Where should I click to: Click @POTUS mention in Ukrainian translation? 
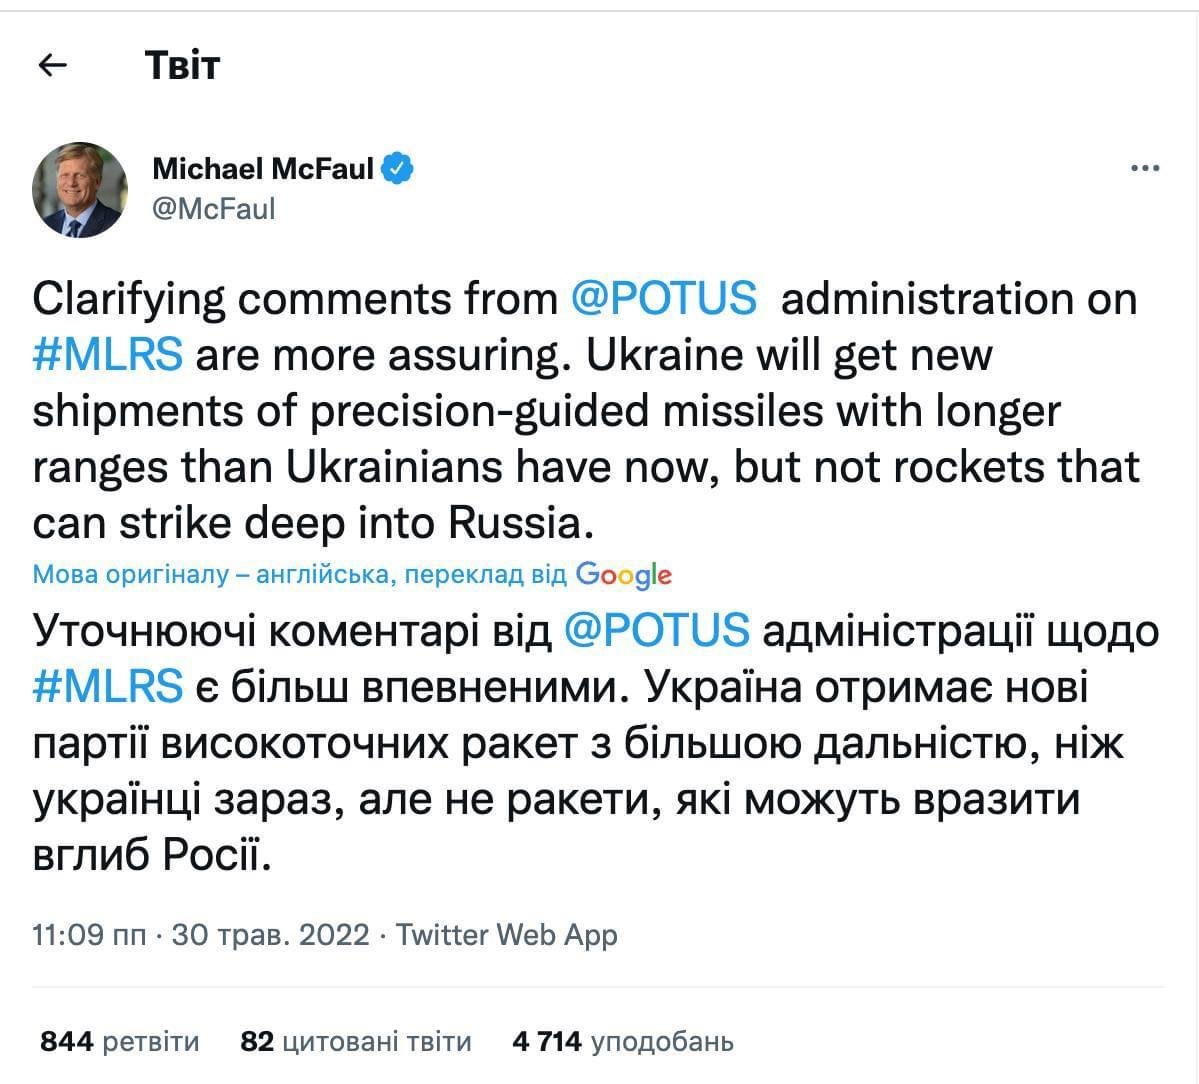coord(656,630)
